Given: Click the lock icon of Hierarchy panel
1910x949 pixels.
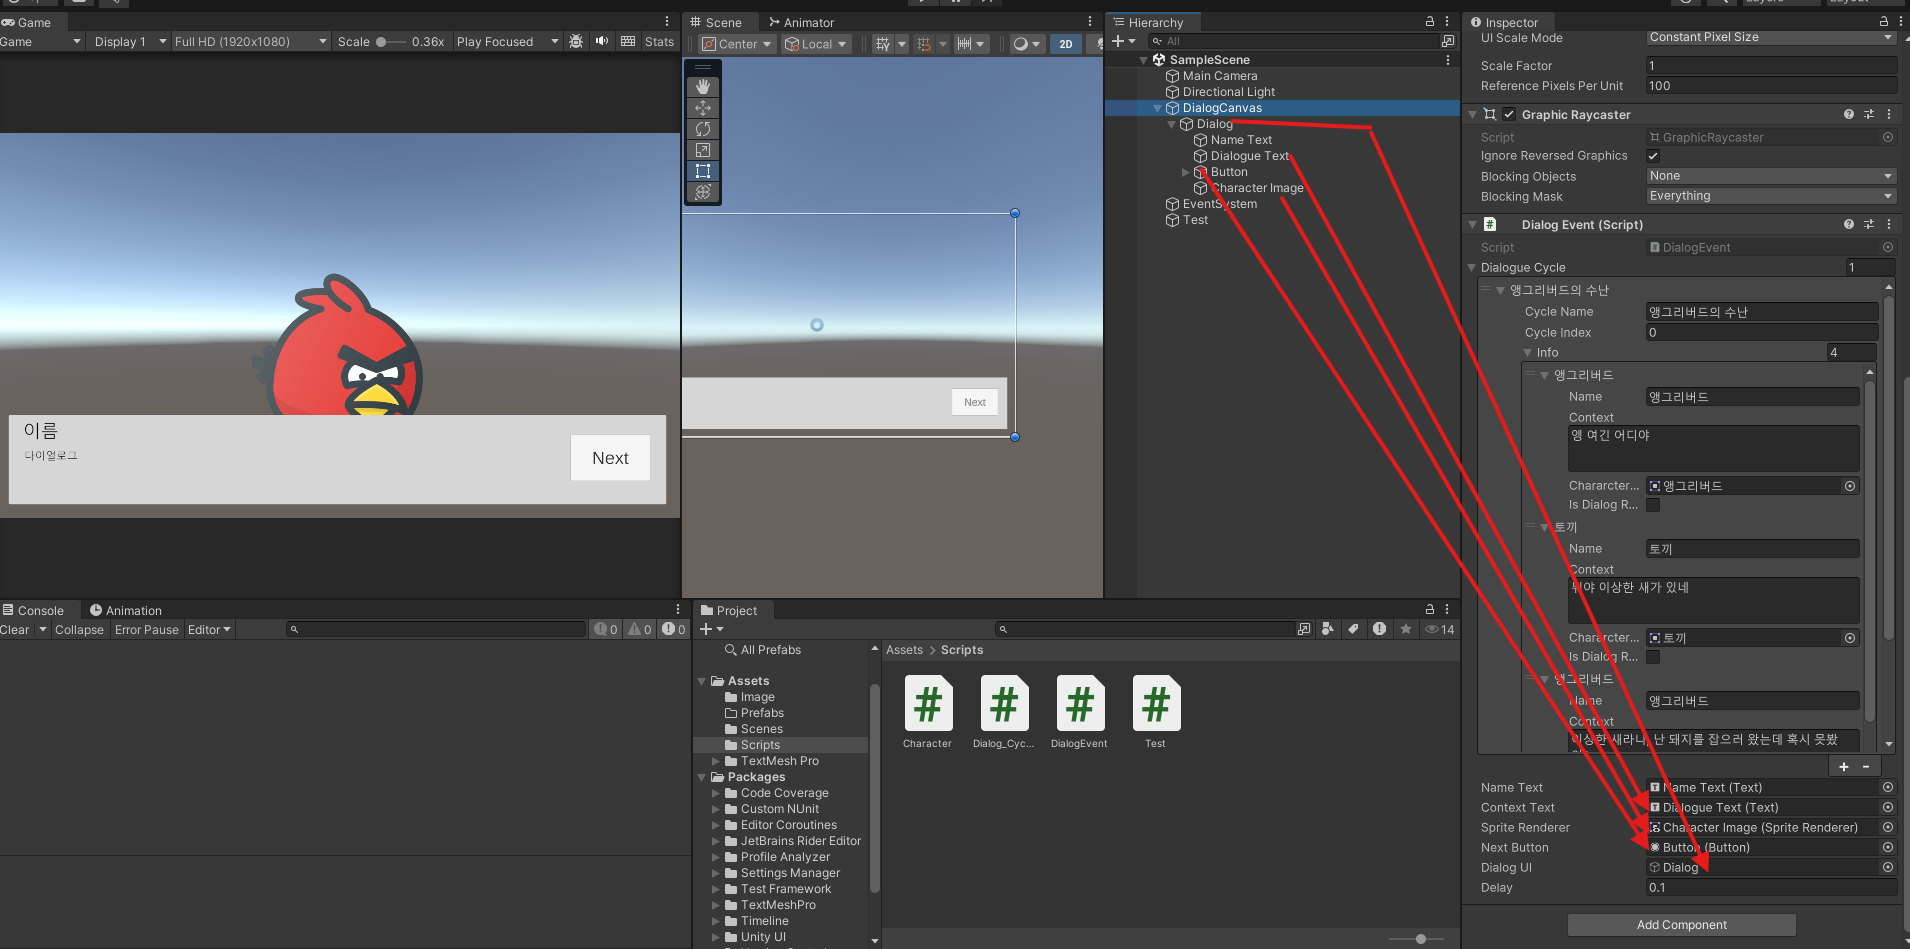Looking at the screenshot, I should [1430, 22].
